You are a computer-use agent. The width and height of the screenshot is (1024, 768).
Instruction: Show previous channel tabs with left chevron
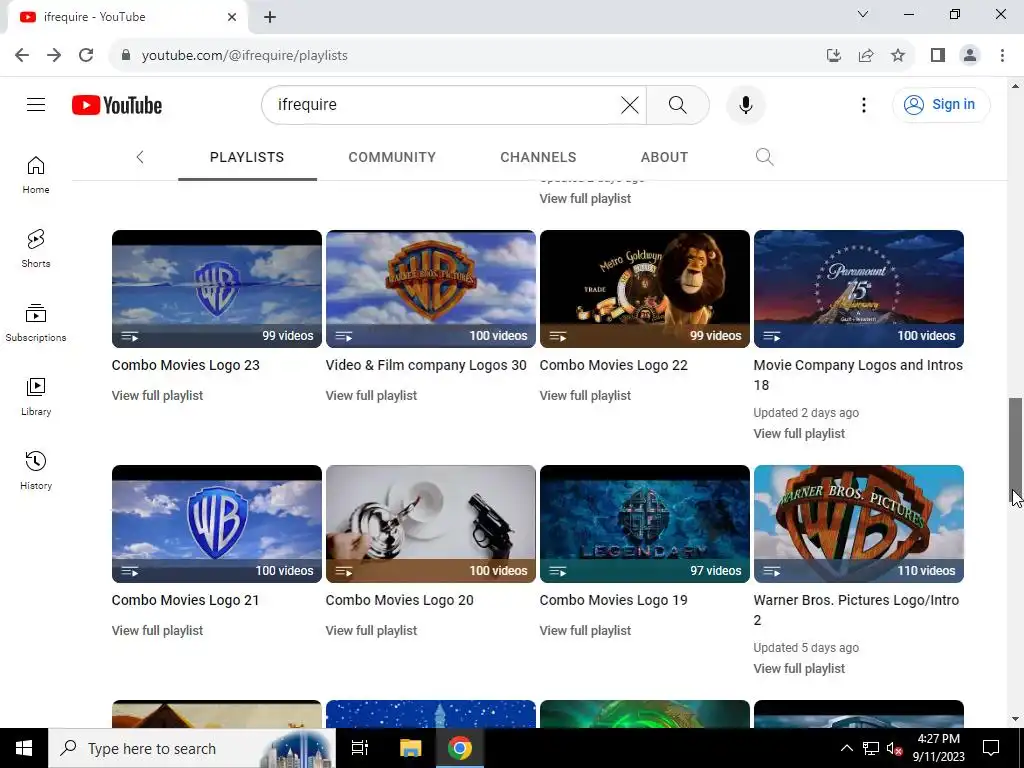[140, 157]
